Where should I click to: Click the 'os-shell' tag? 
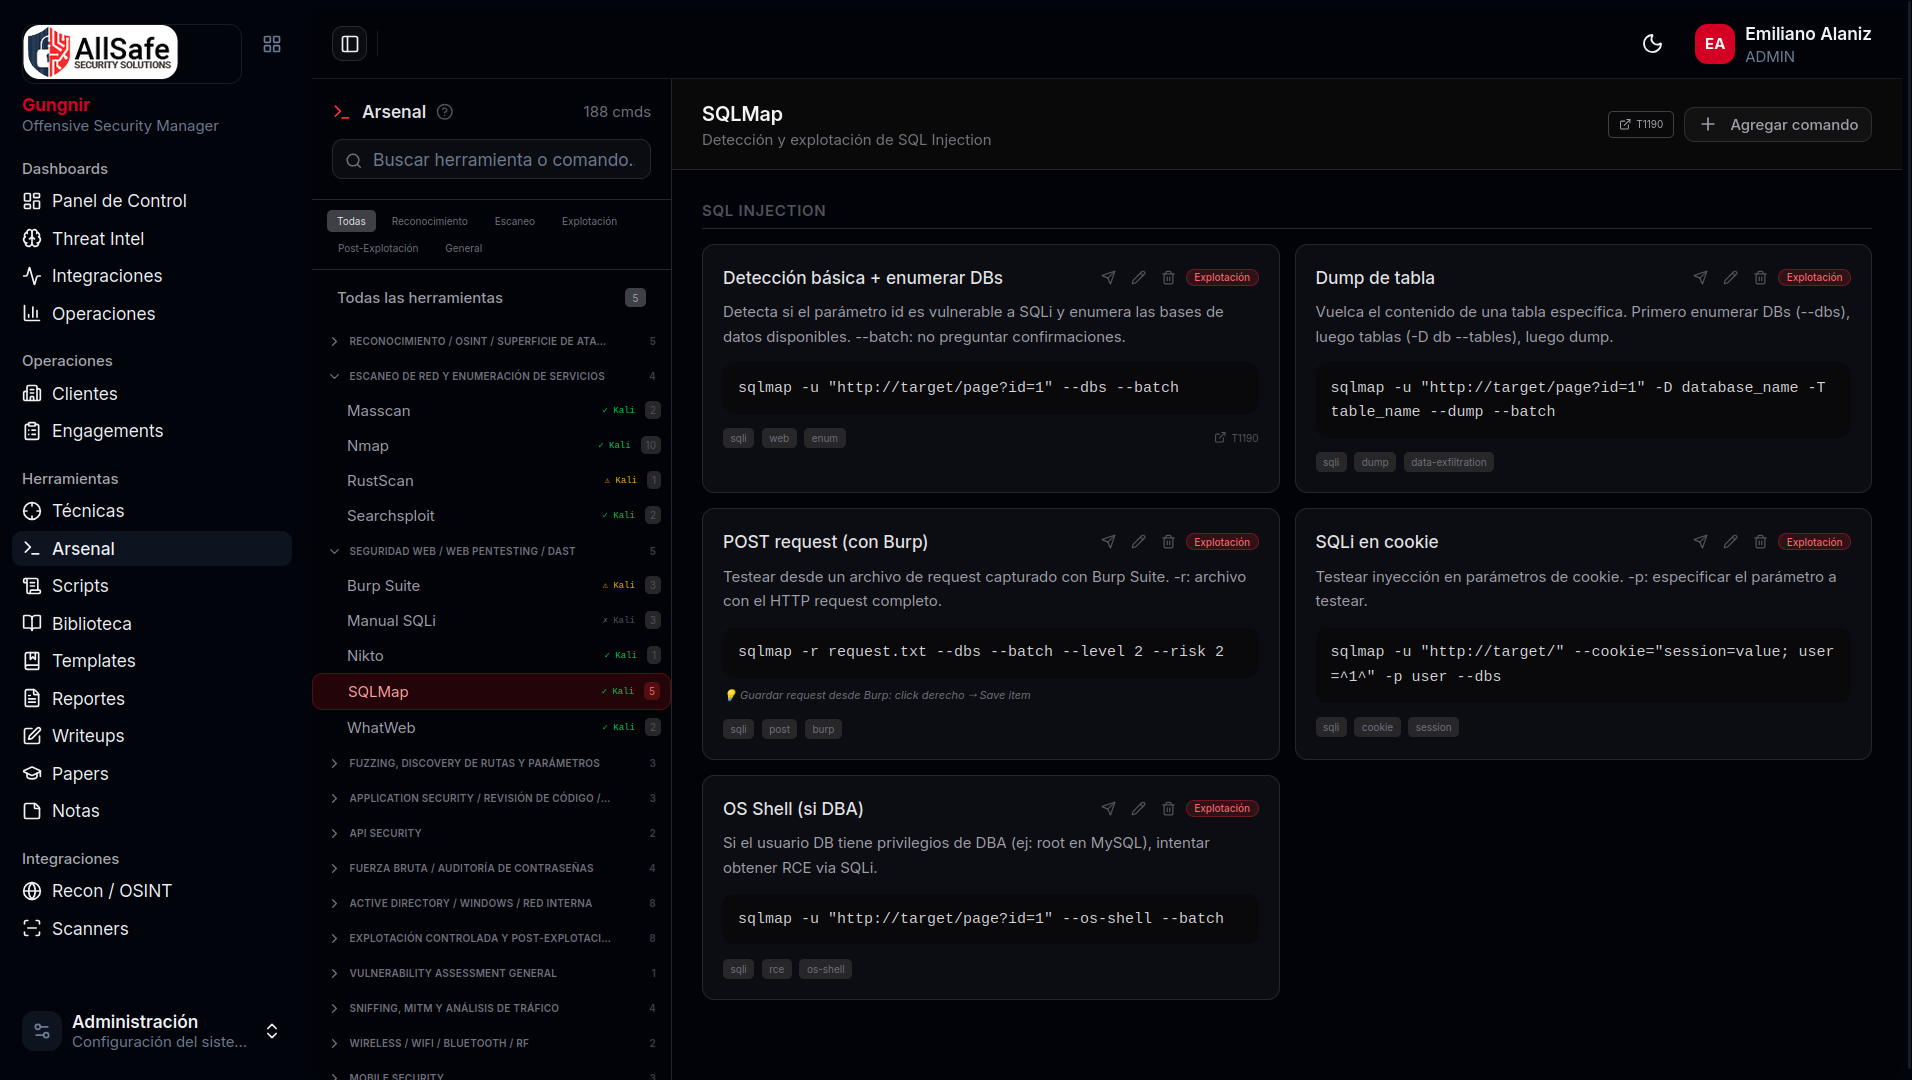click(x=825, y=969)
